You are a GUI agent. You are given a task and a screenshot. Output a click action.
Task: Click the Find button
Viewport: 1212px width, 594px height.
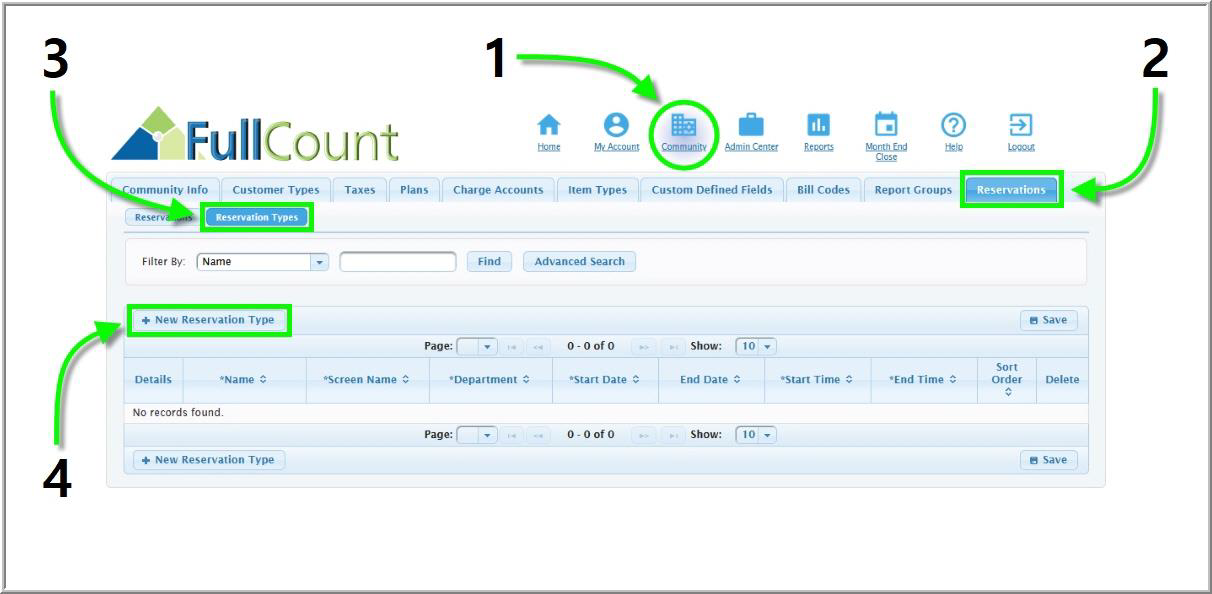point(489,262)
